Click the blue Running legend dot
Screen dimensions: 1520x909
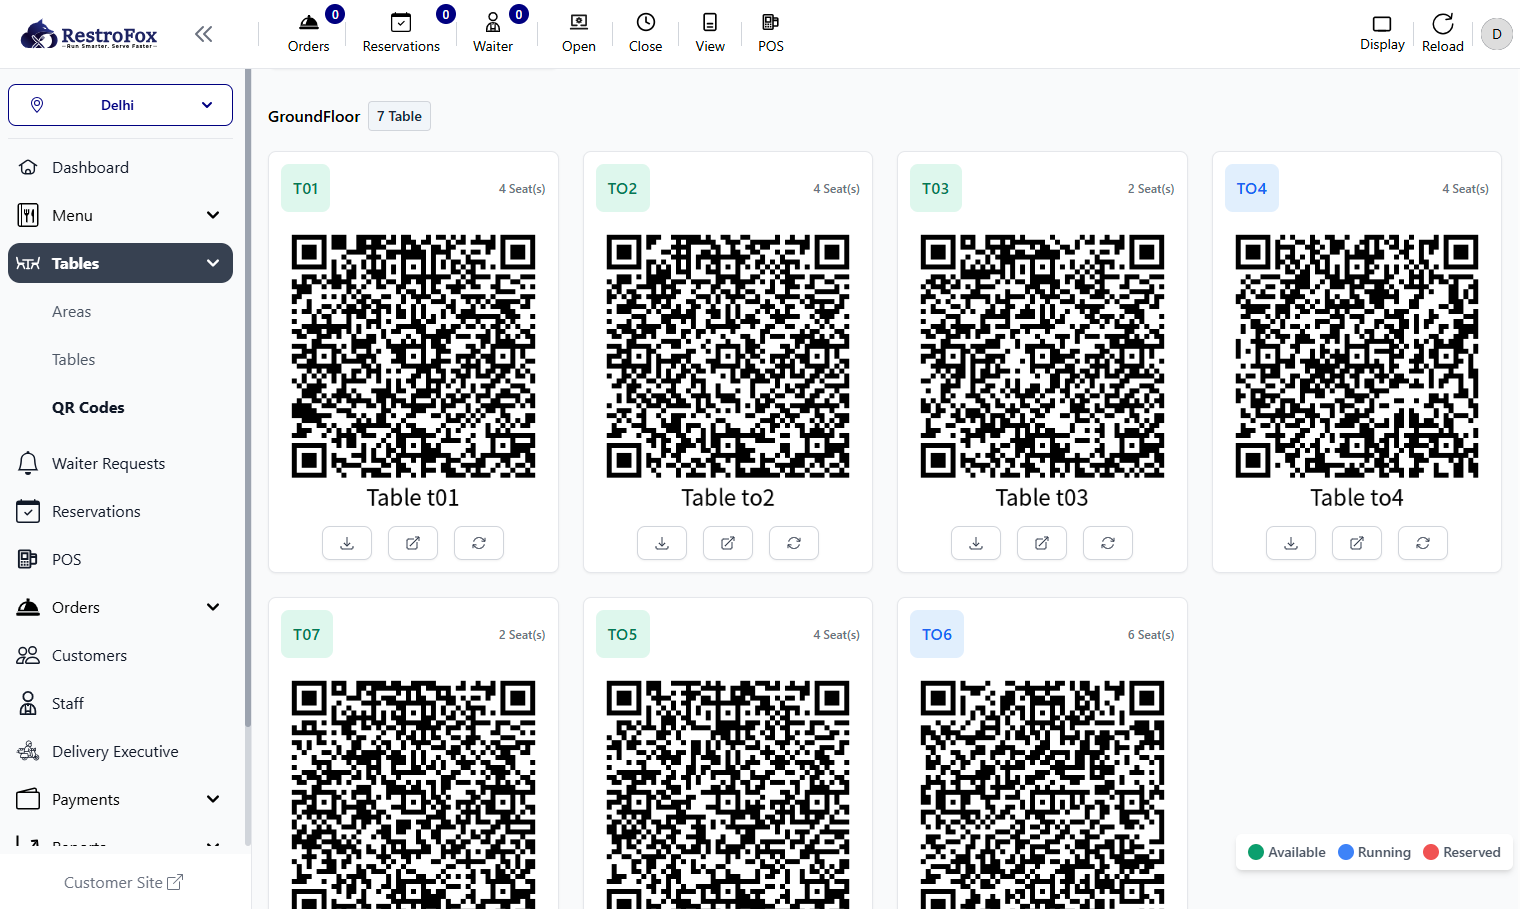coord(1346,852)
